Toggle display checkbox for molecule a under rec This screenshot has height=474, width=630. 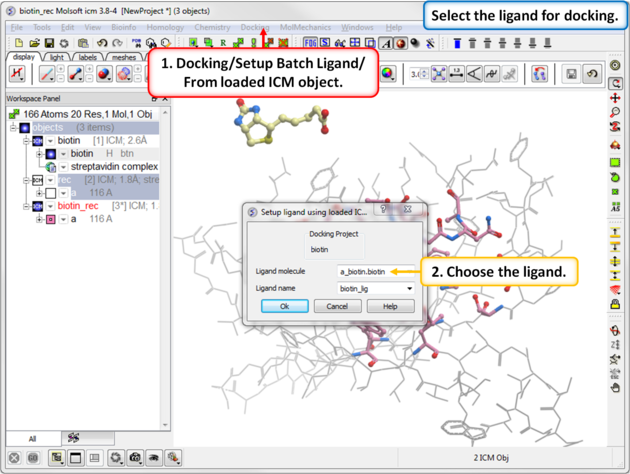[x=51, y=193]
